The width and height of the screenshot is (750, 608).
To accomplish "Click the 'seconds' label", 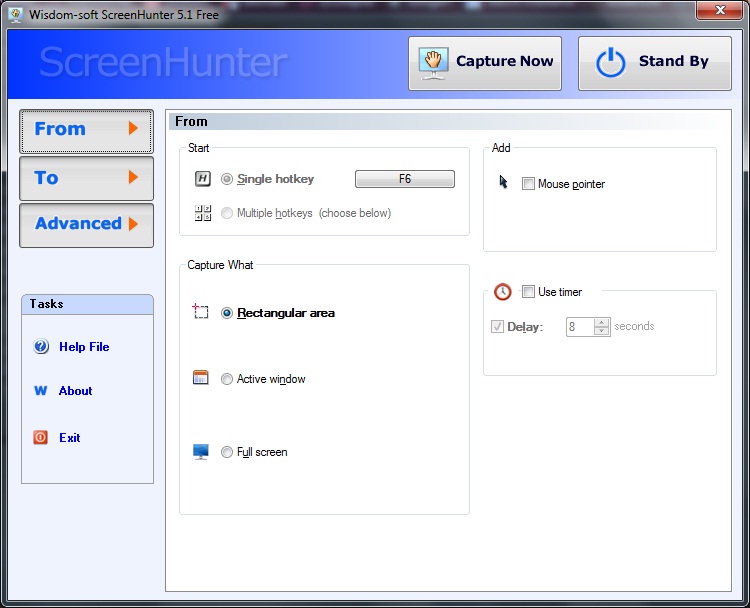I will point(634,326).
